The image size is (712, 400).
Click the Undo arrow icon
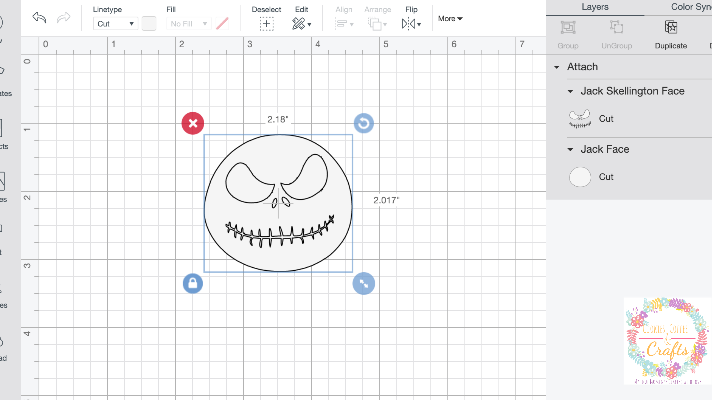(x=40, y=18)
